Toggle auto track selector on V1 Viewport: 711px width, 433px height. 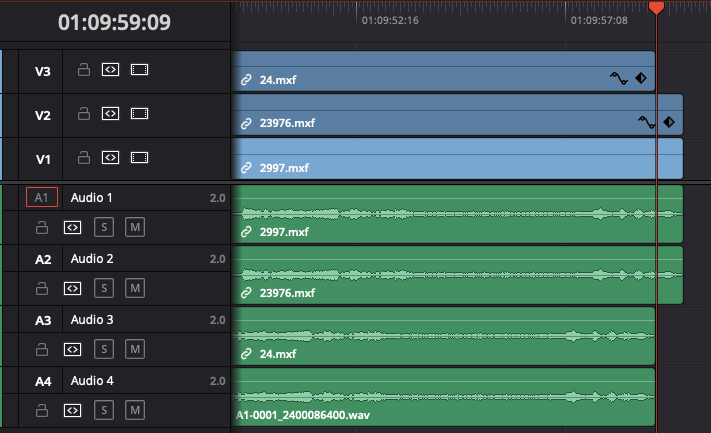110,157
